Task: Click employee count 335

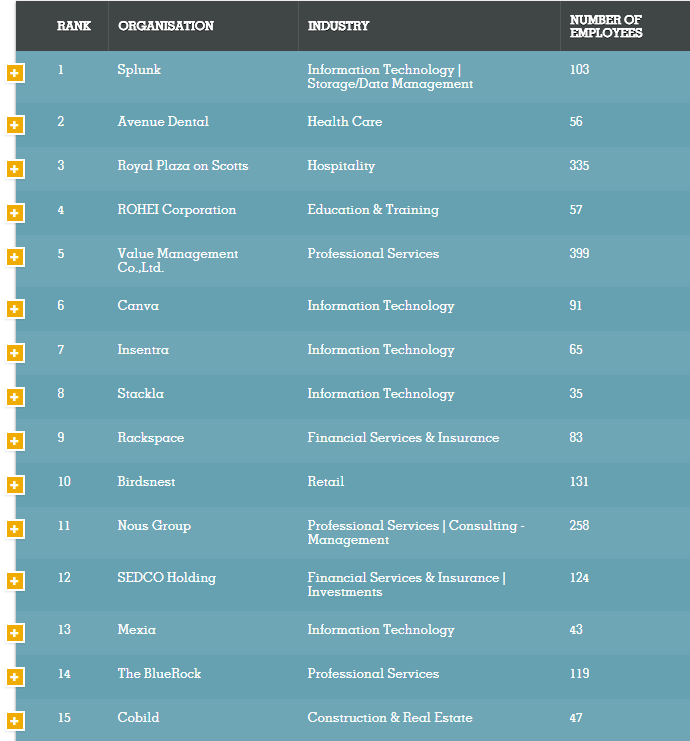Action: (579, 165)
